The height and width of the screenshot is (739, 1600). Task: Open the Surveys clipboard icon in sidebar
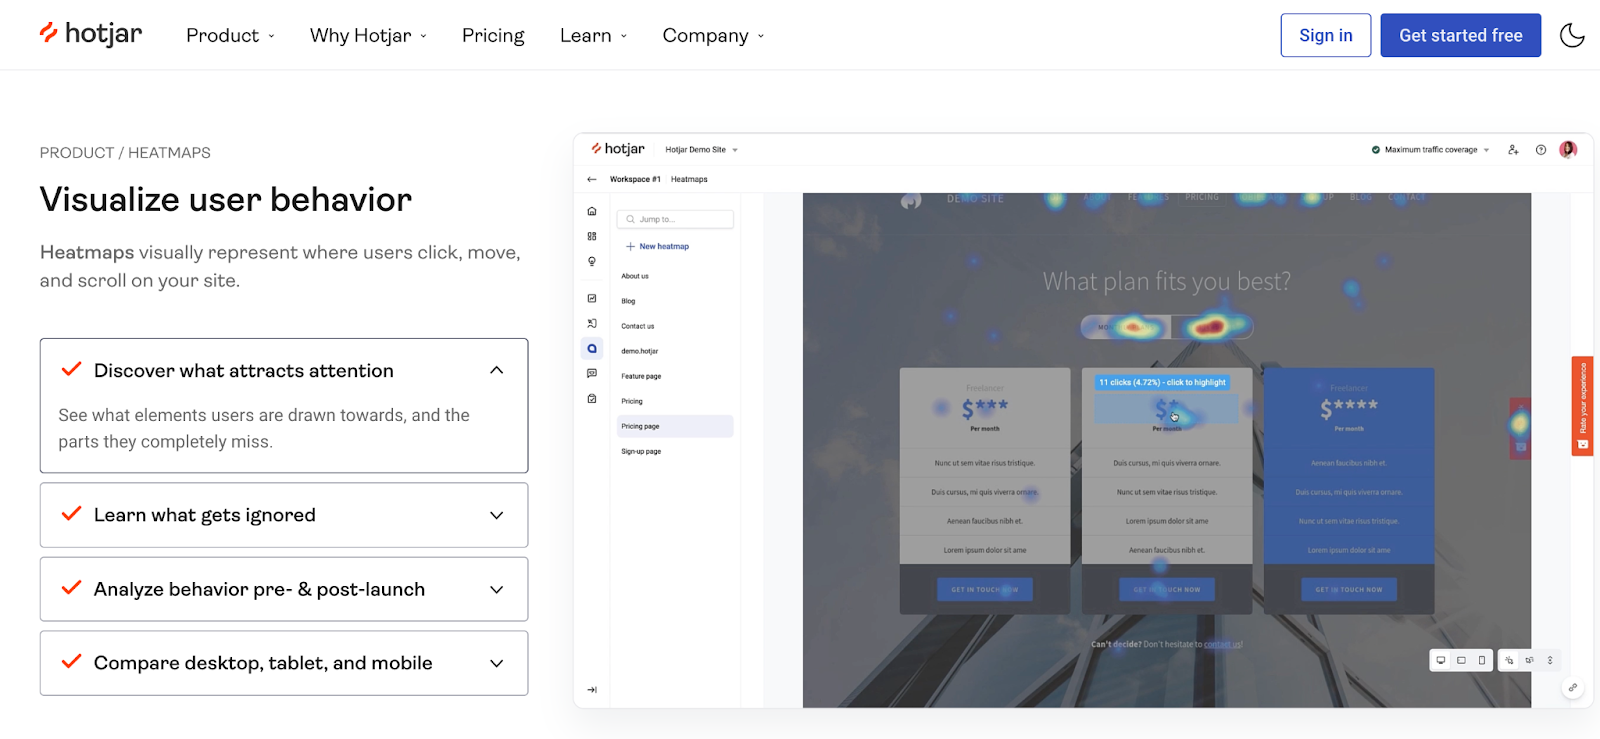(592, 398)
